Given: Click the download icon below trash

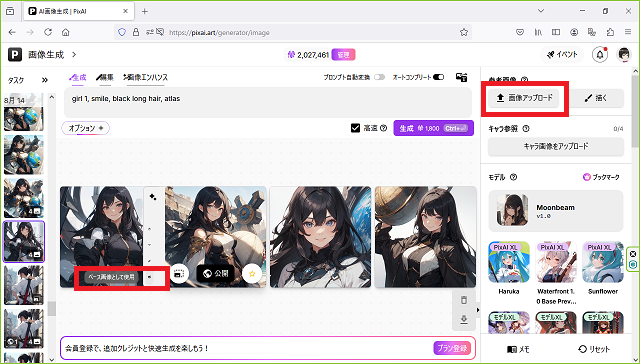Looking at the screenshot, I should pyautogui.click(x=464, y=320).
